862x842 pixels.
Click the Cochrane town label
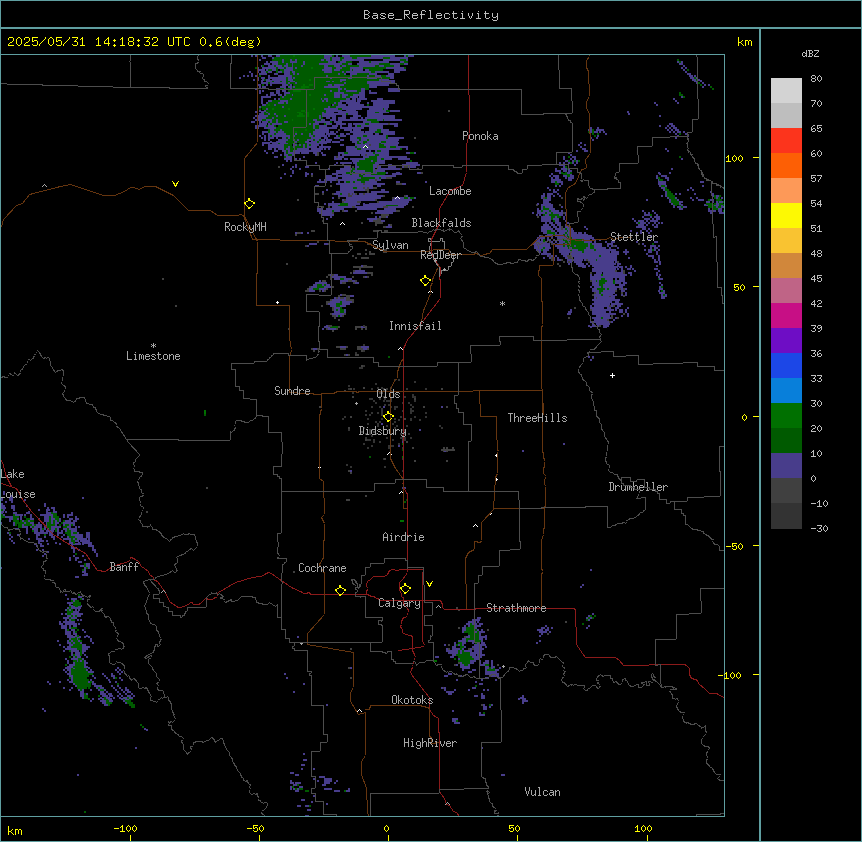322,568
